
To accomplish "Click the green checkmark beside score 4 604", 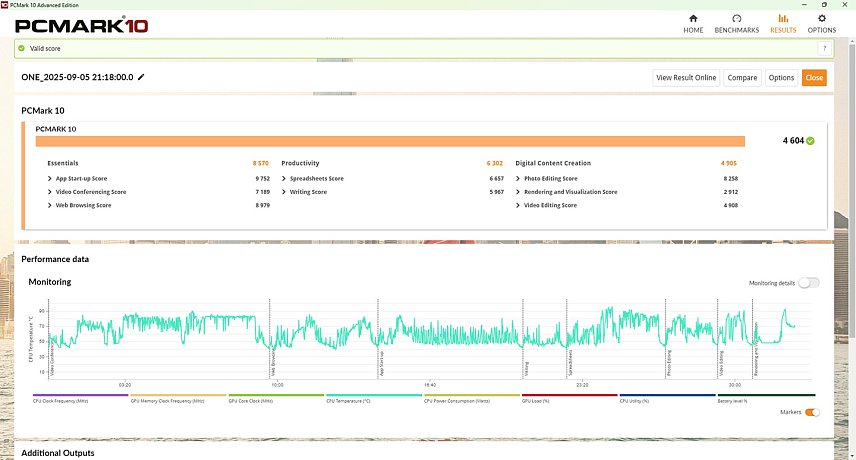I will click(810, 141).
